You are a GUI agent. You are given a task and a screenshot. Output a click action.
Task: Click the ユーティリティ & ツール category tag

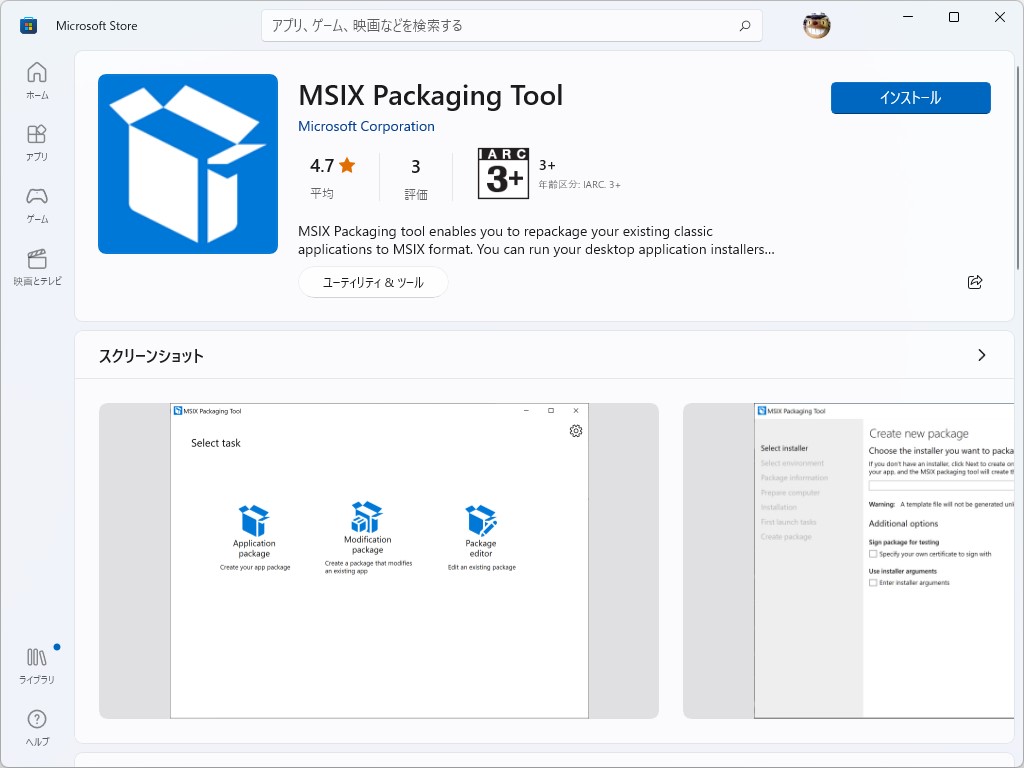(x=373, y=283)
